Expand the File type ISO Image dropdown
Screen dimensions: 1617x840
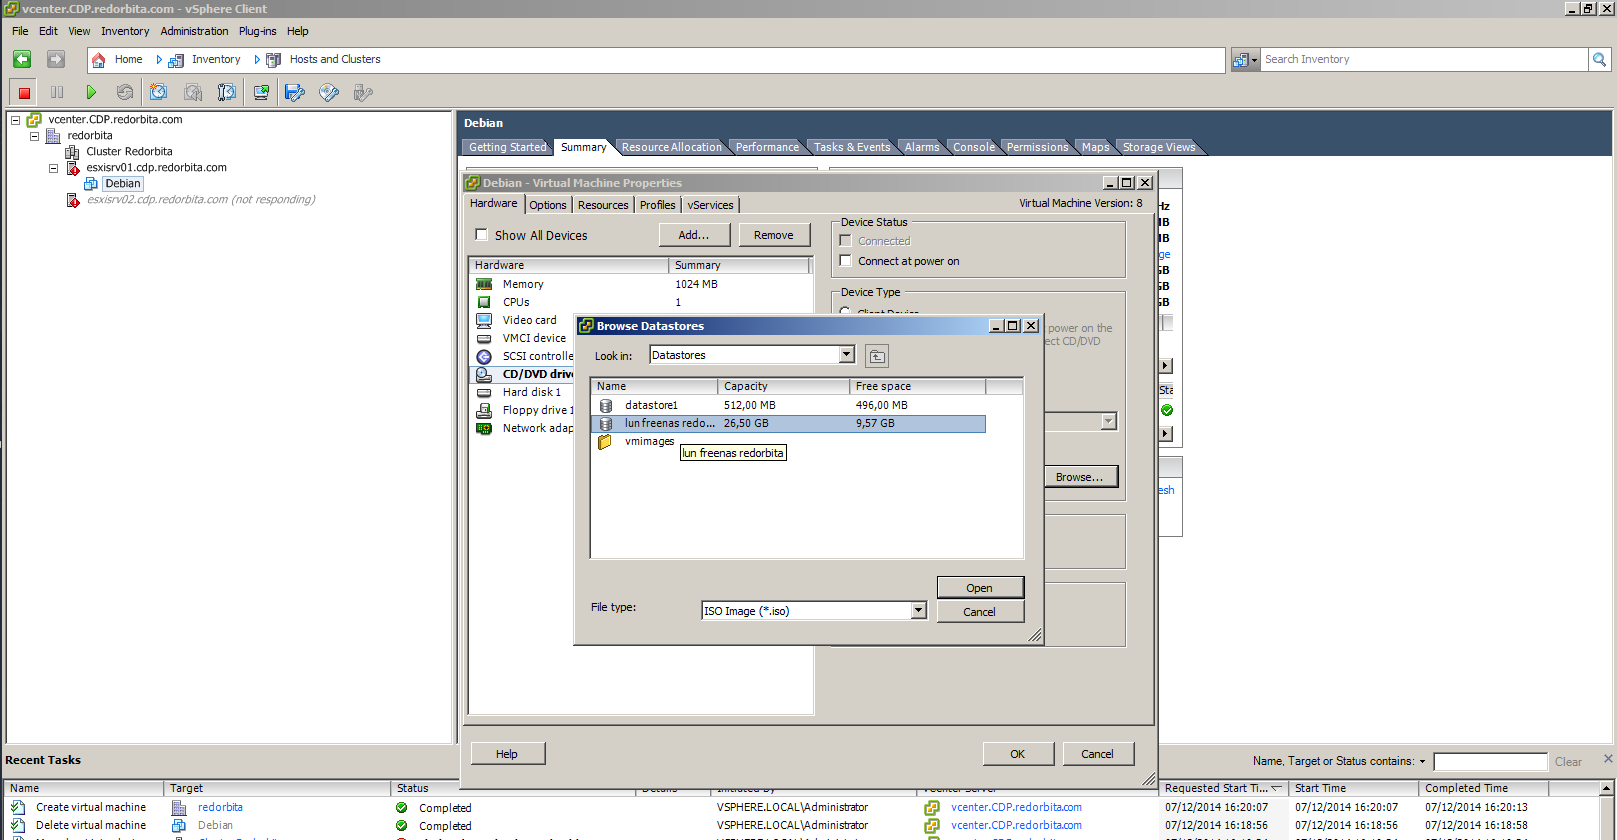coord(918,611)
